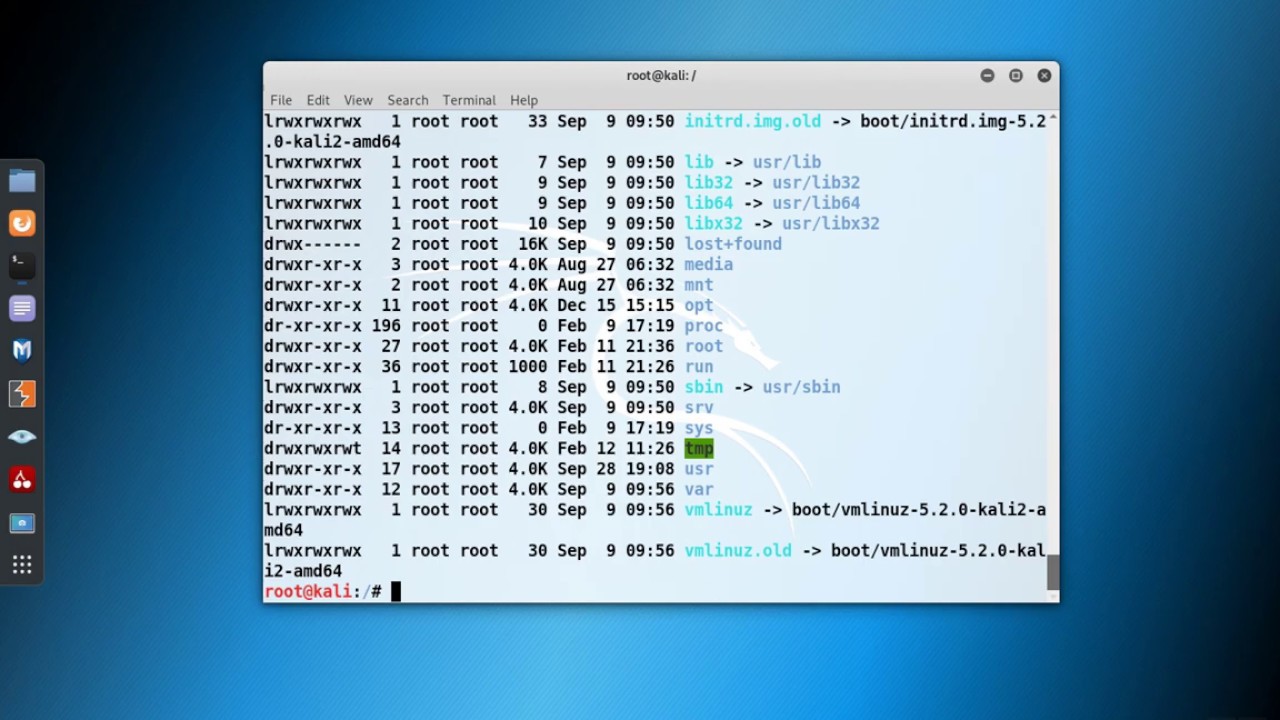Click the 'mnt' directory name
This screenshot has height=720, width=1280.
tap(699, 285)
